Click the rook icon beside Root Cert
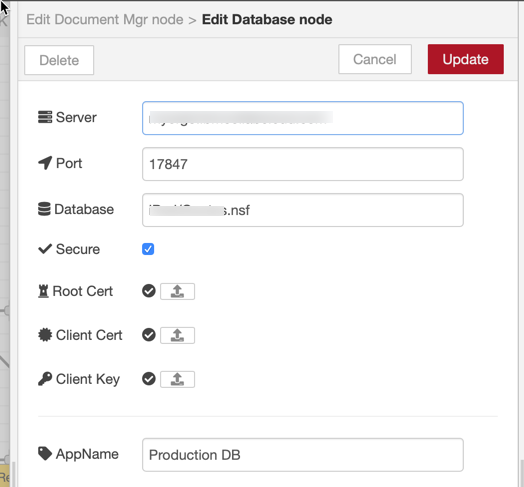 pos(43,291)
